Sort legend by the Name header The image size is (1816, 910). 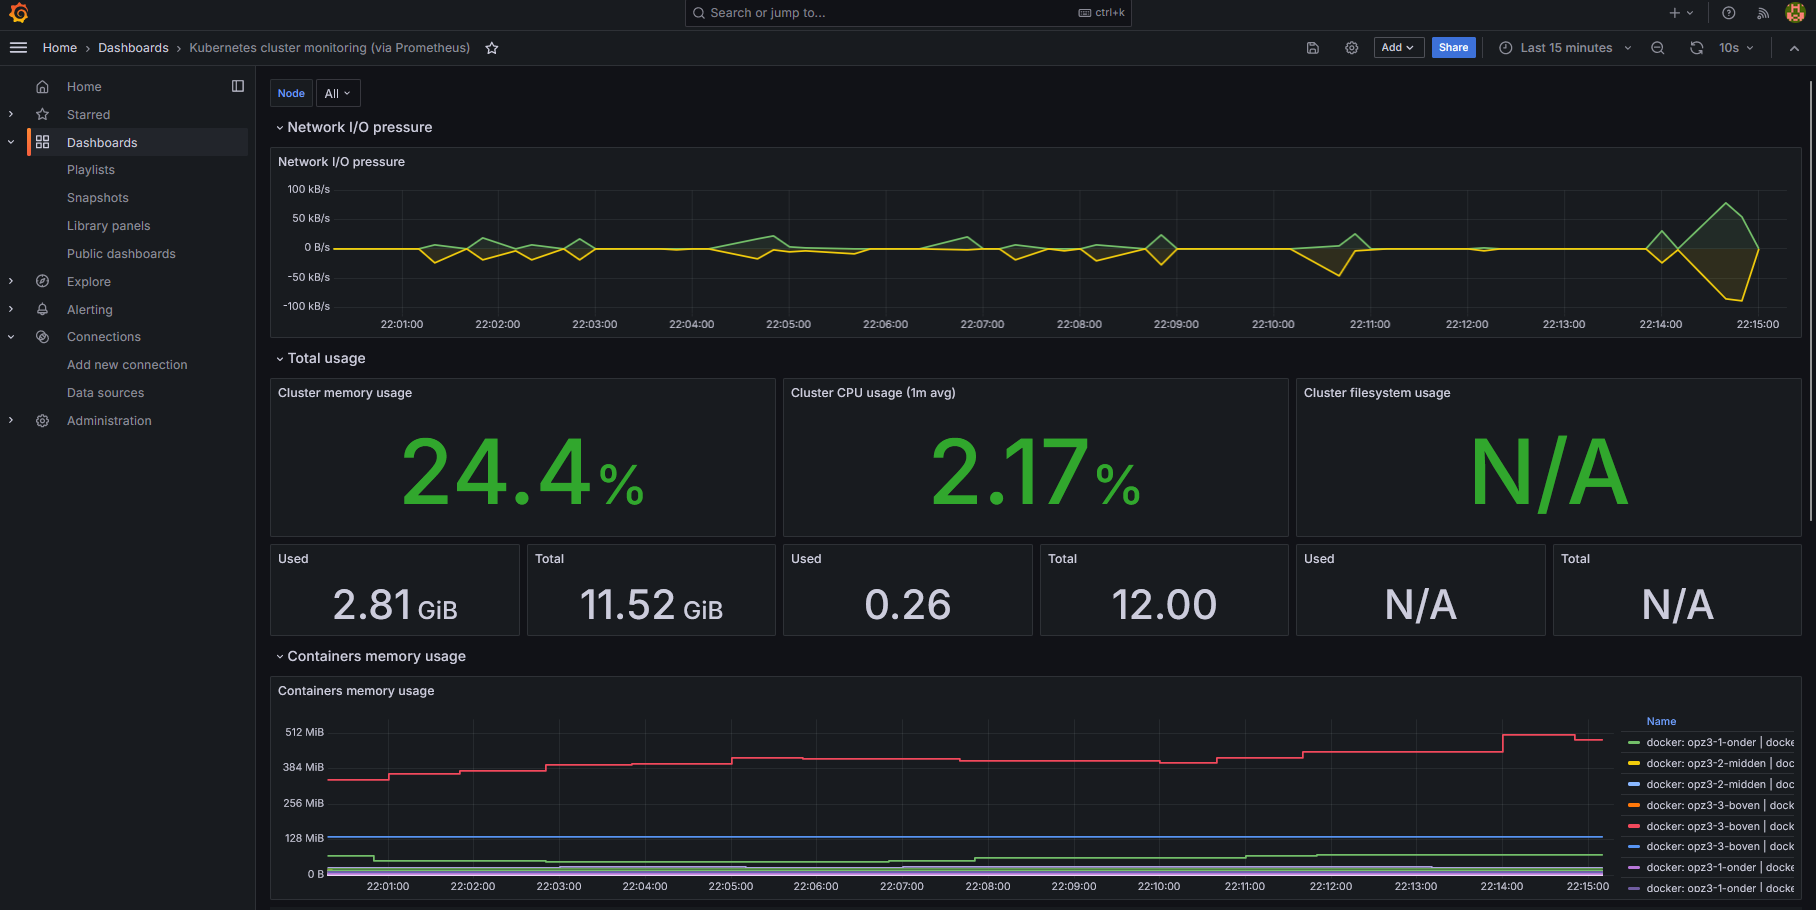coord(1661,722)
